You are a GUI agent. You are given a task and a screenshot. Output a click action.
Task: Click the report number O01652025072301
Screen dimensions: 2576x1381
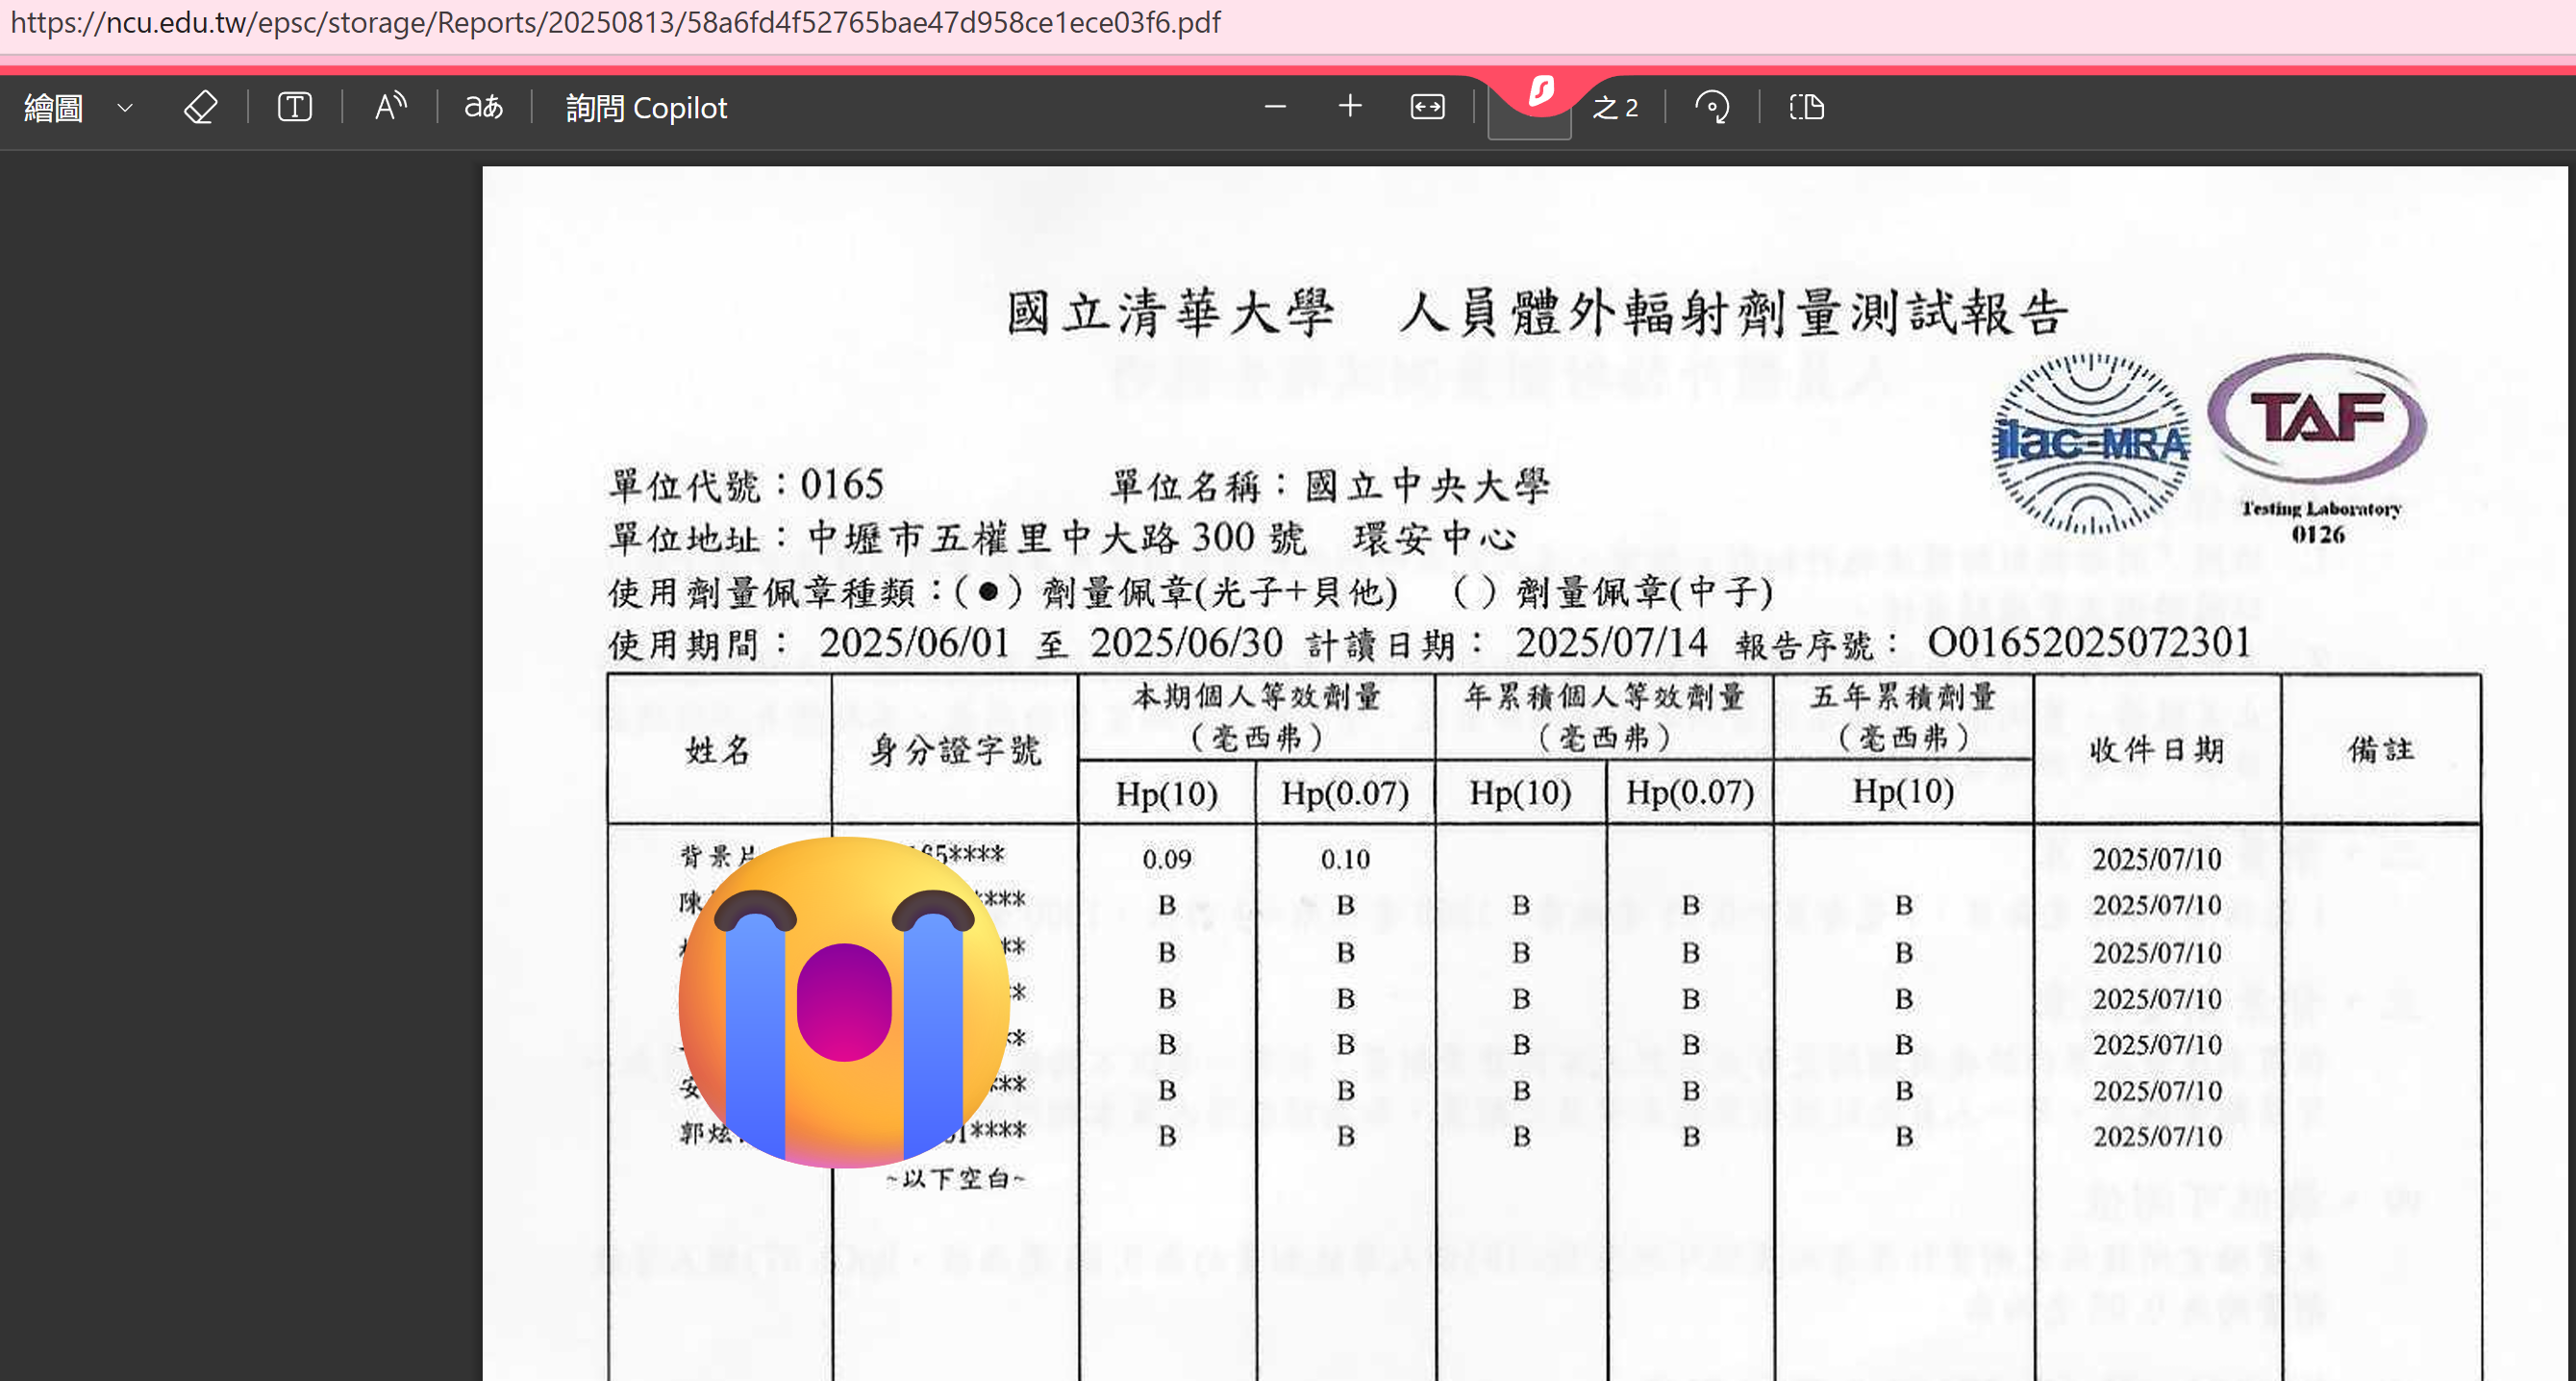[2089, 643]
